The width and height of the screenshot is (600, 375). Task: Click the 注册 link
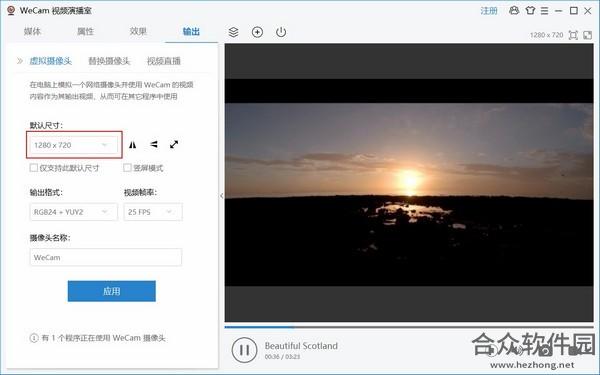point(489,11)
